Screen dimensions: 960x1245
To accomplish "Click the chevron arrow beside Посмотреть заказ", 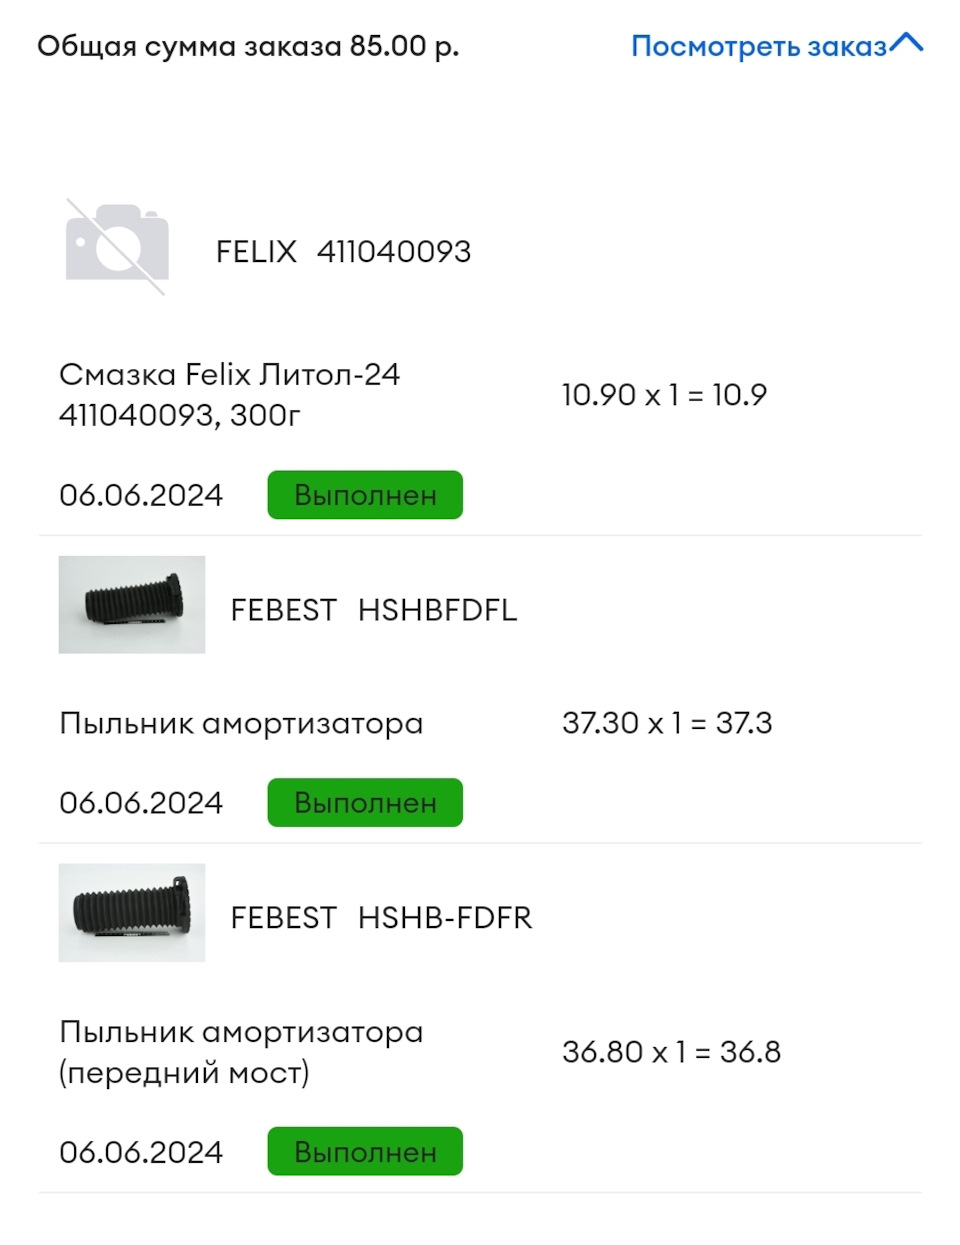I will pyautogui.click(x=907, y=42).
